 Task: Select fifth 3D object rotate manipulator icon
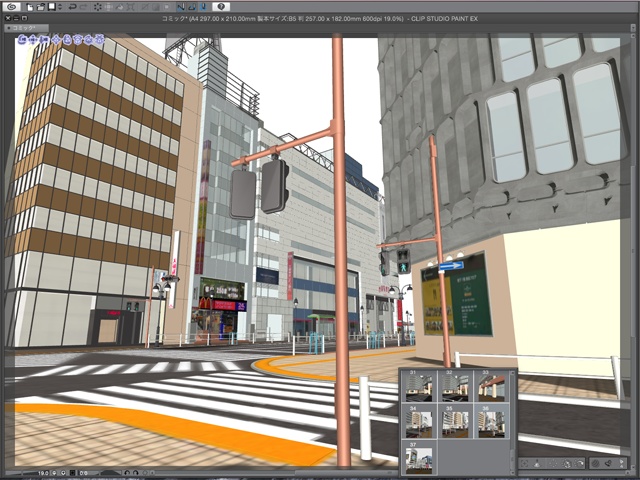coord(67,40)
